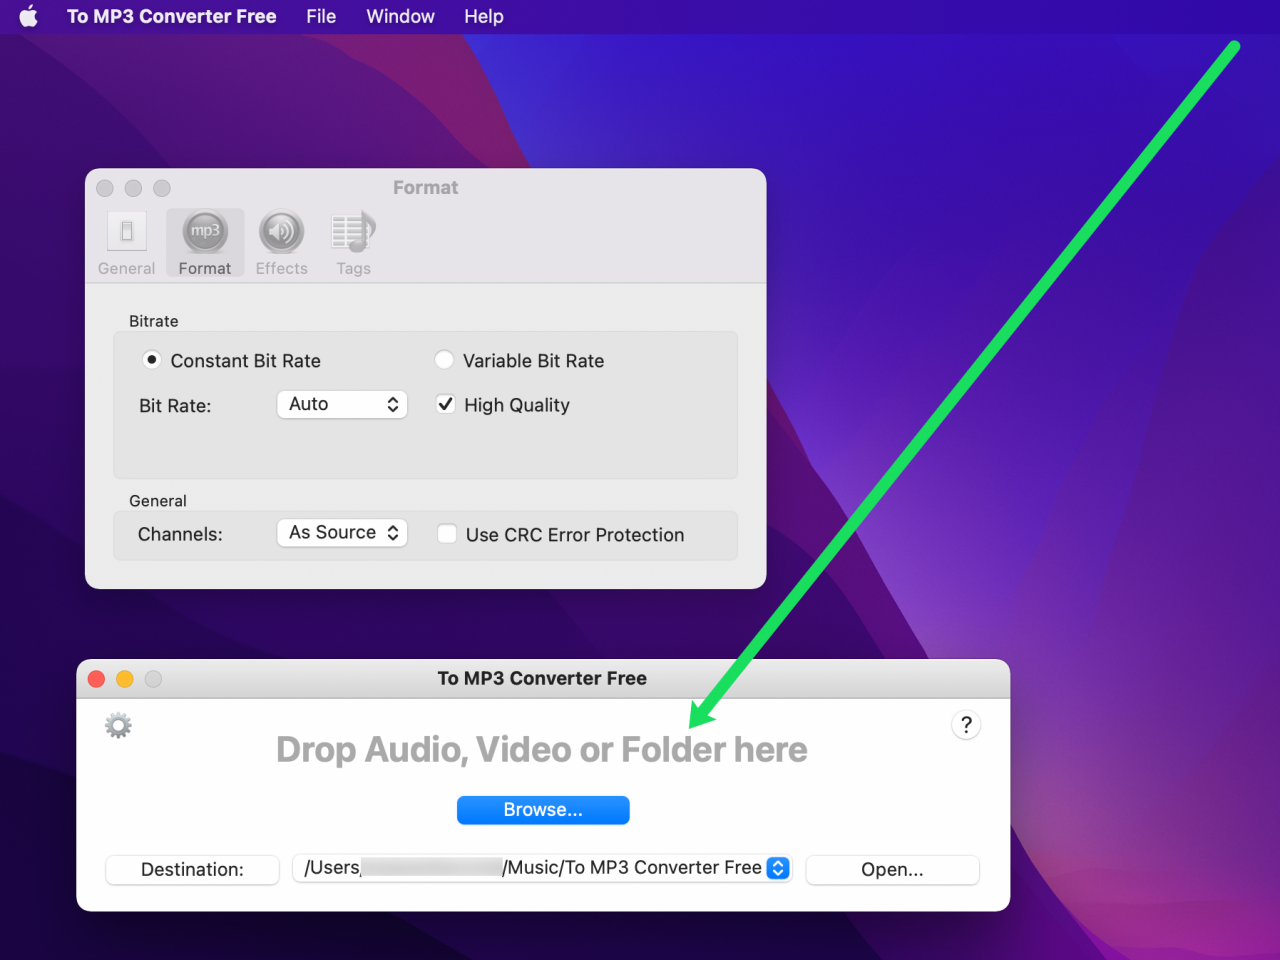Open the Window menu

[399, 16]
